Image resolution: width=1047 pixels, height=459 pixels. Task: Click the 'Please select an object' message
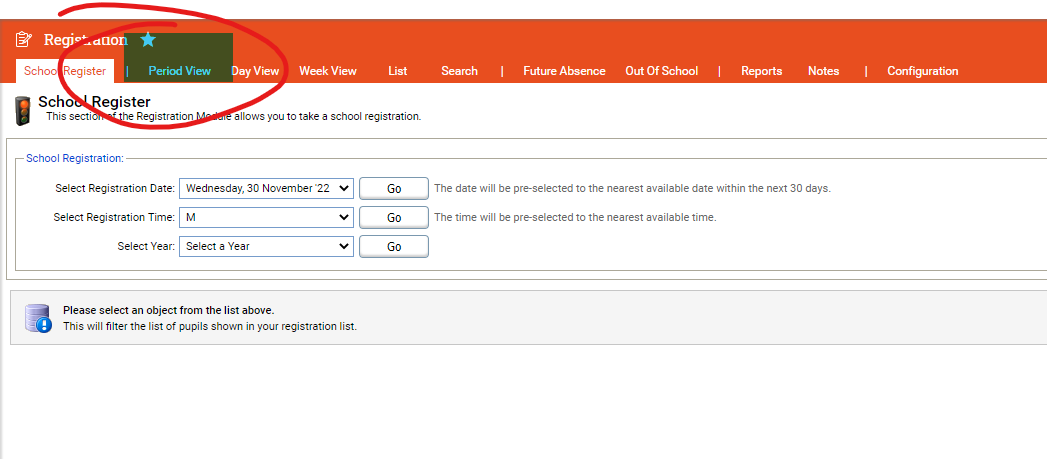169,310
